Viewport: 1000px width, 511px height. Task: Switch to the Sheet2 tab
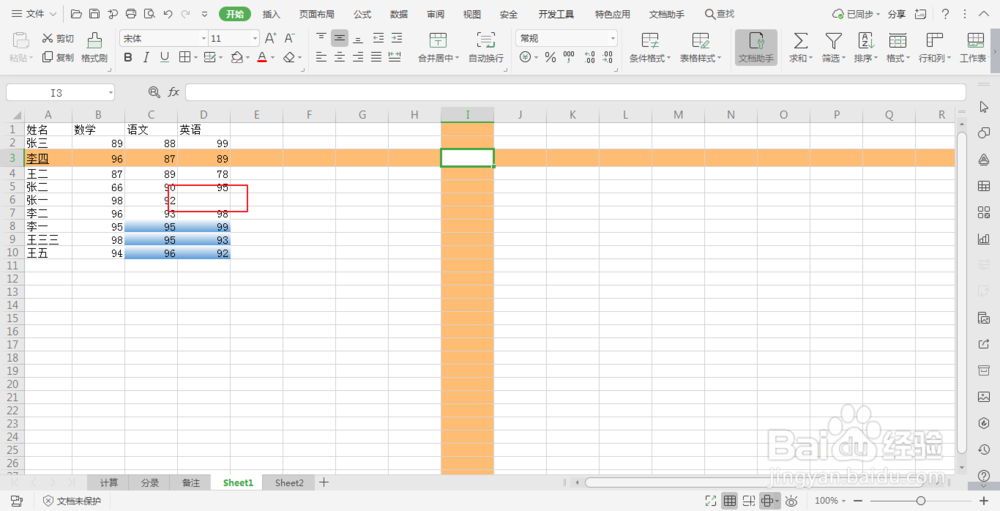(290, 483)
